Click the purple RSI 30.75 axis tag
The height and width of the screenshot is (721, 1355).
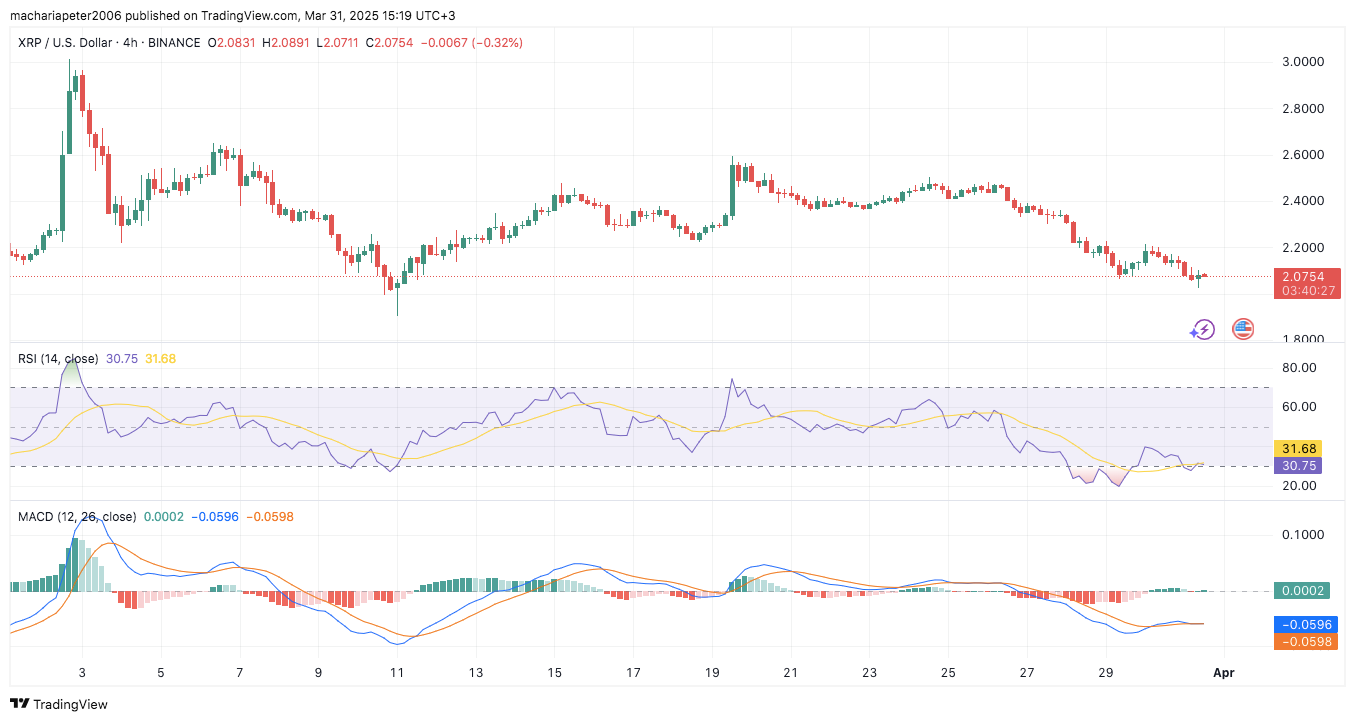[x=1297, y=465]
